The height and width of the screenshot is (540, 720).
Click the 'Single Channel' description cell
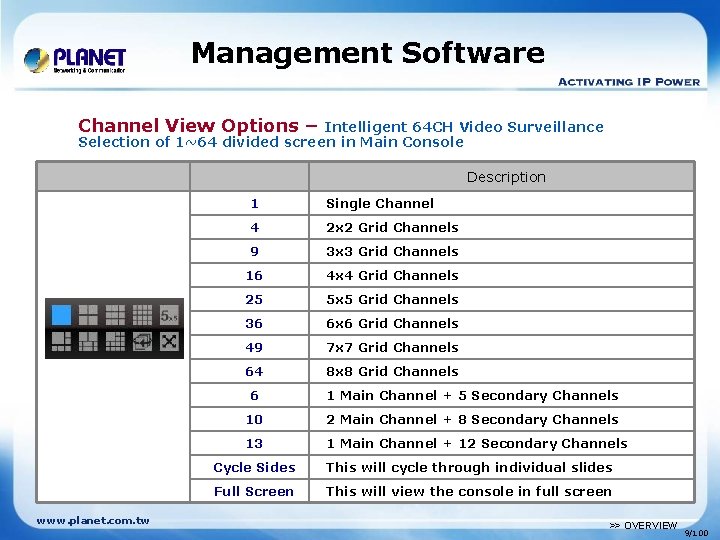point(501,203)
